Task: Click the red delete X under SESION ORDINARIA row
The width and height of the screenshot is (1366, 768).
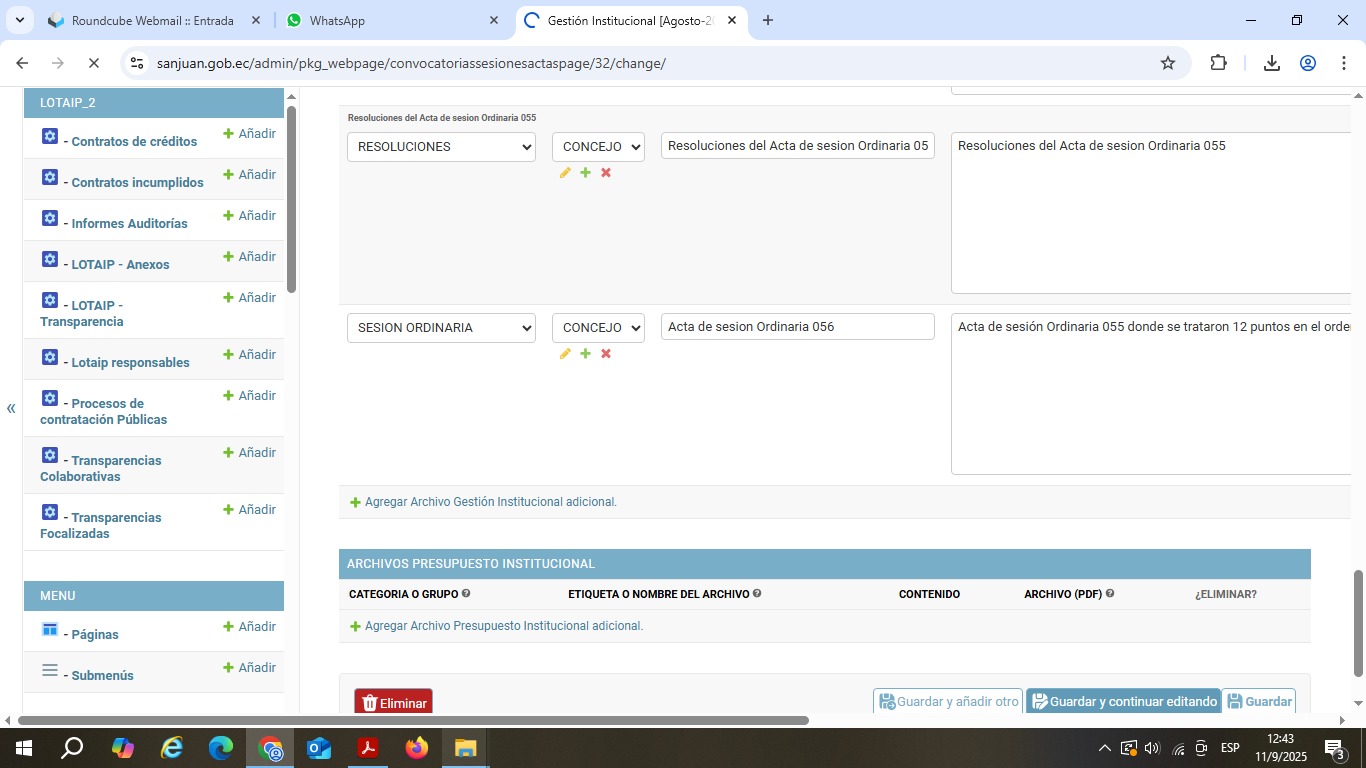Action: [x=606, y=354]
